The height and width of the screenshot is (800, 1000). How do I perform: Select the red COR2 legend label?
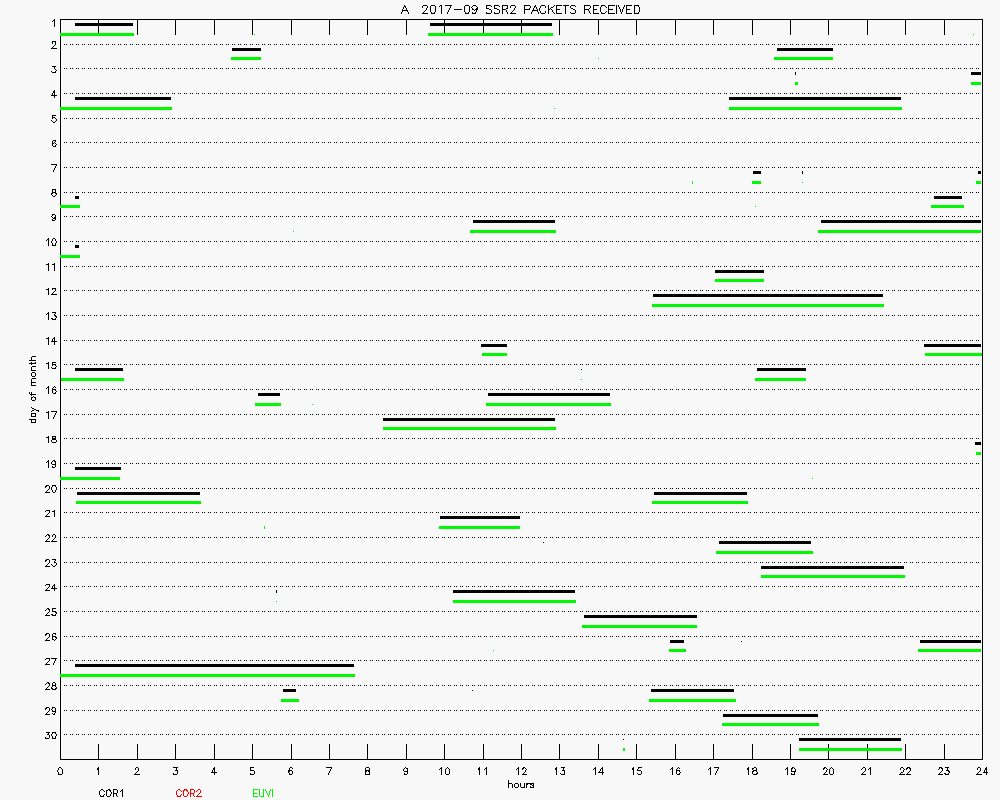[x=188, y=793]
